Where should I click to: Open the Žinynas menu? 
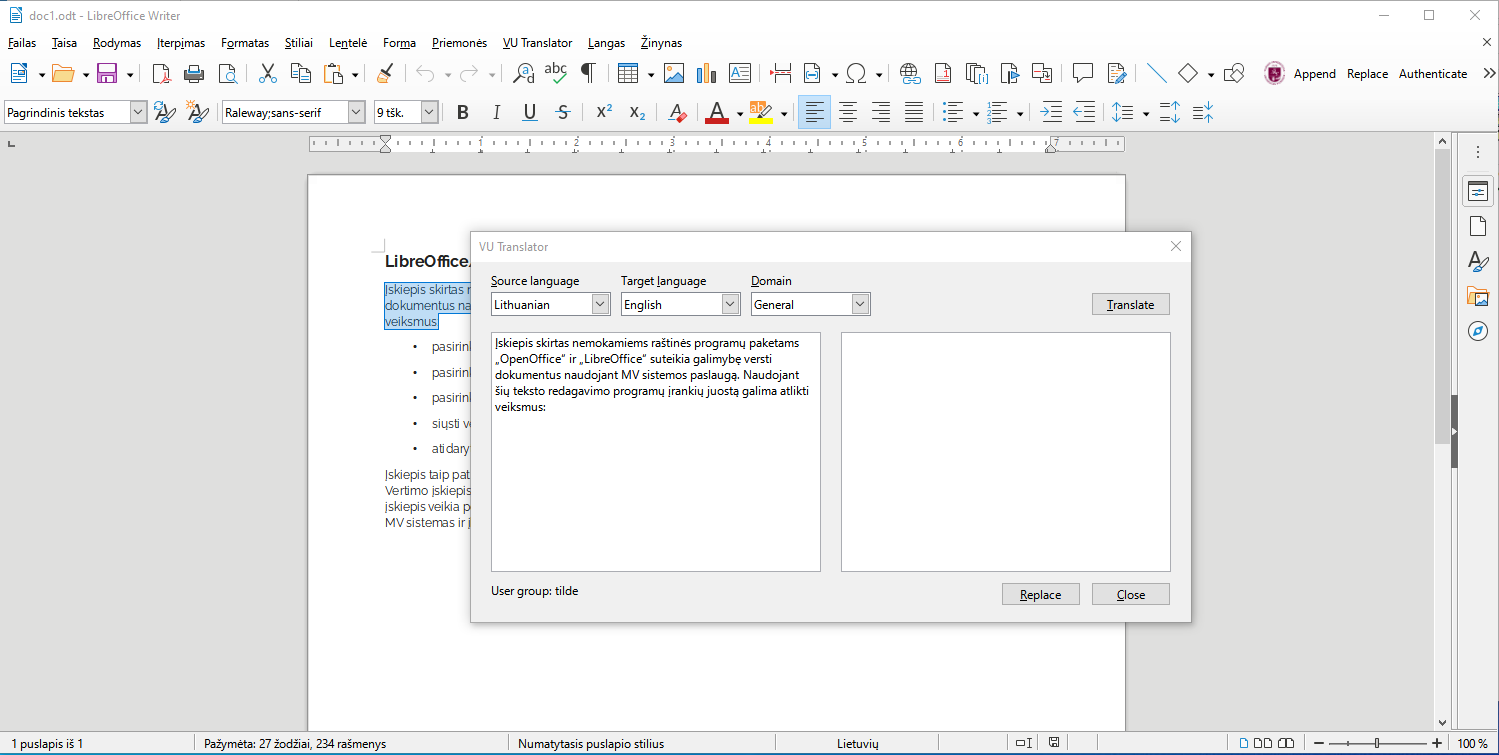tap(662, 43)
